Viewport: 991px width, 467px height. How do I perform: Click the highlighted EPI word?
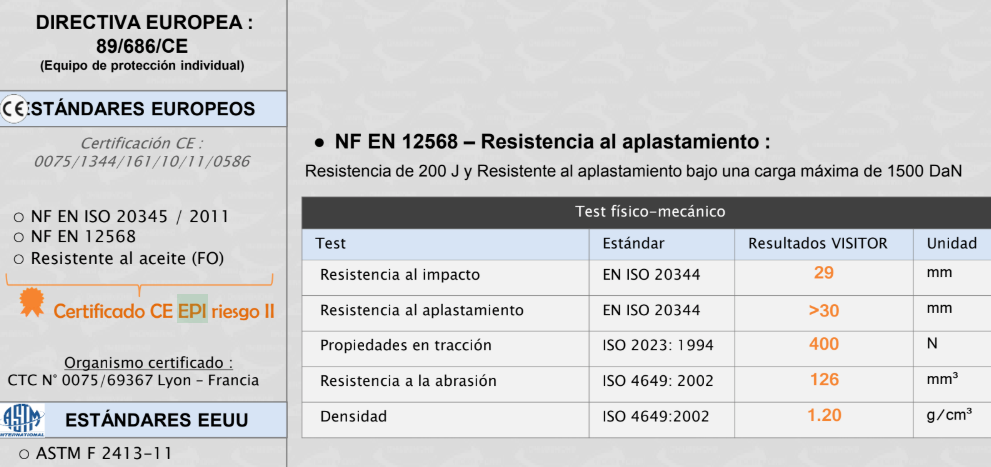(192, 310)
